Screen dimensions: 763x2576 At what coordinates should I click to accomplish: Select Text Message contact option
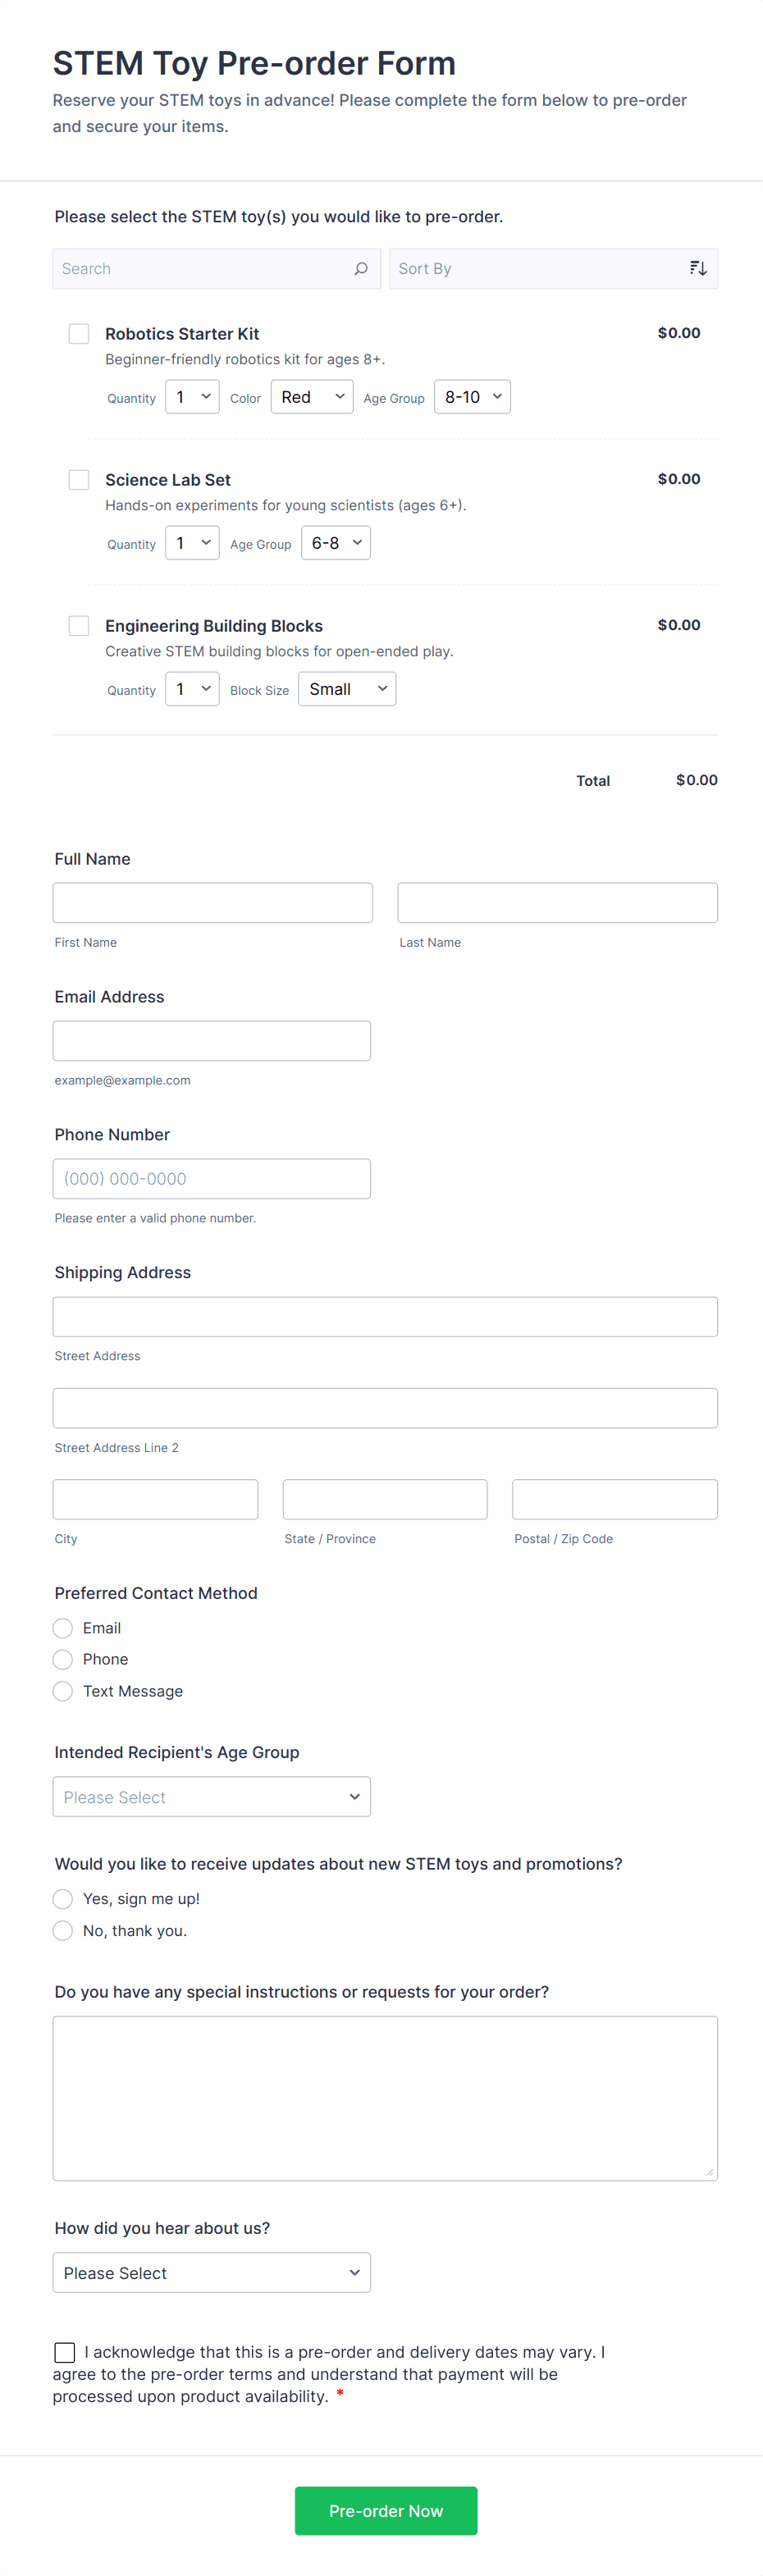(63, 1691)
